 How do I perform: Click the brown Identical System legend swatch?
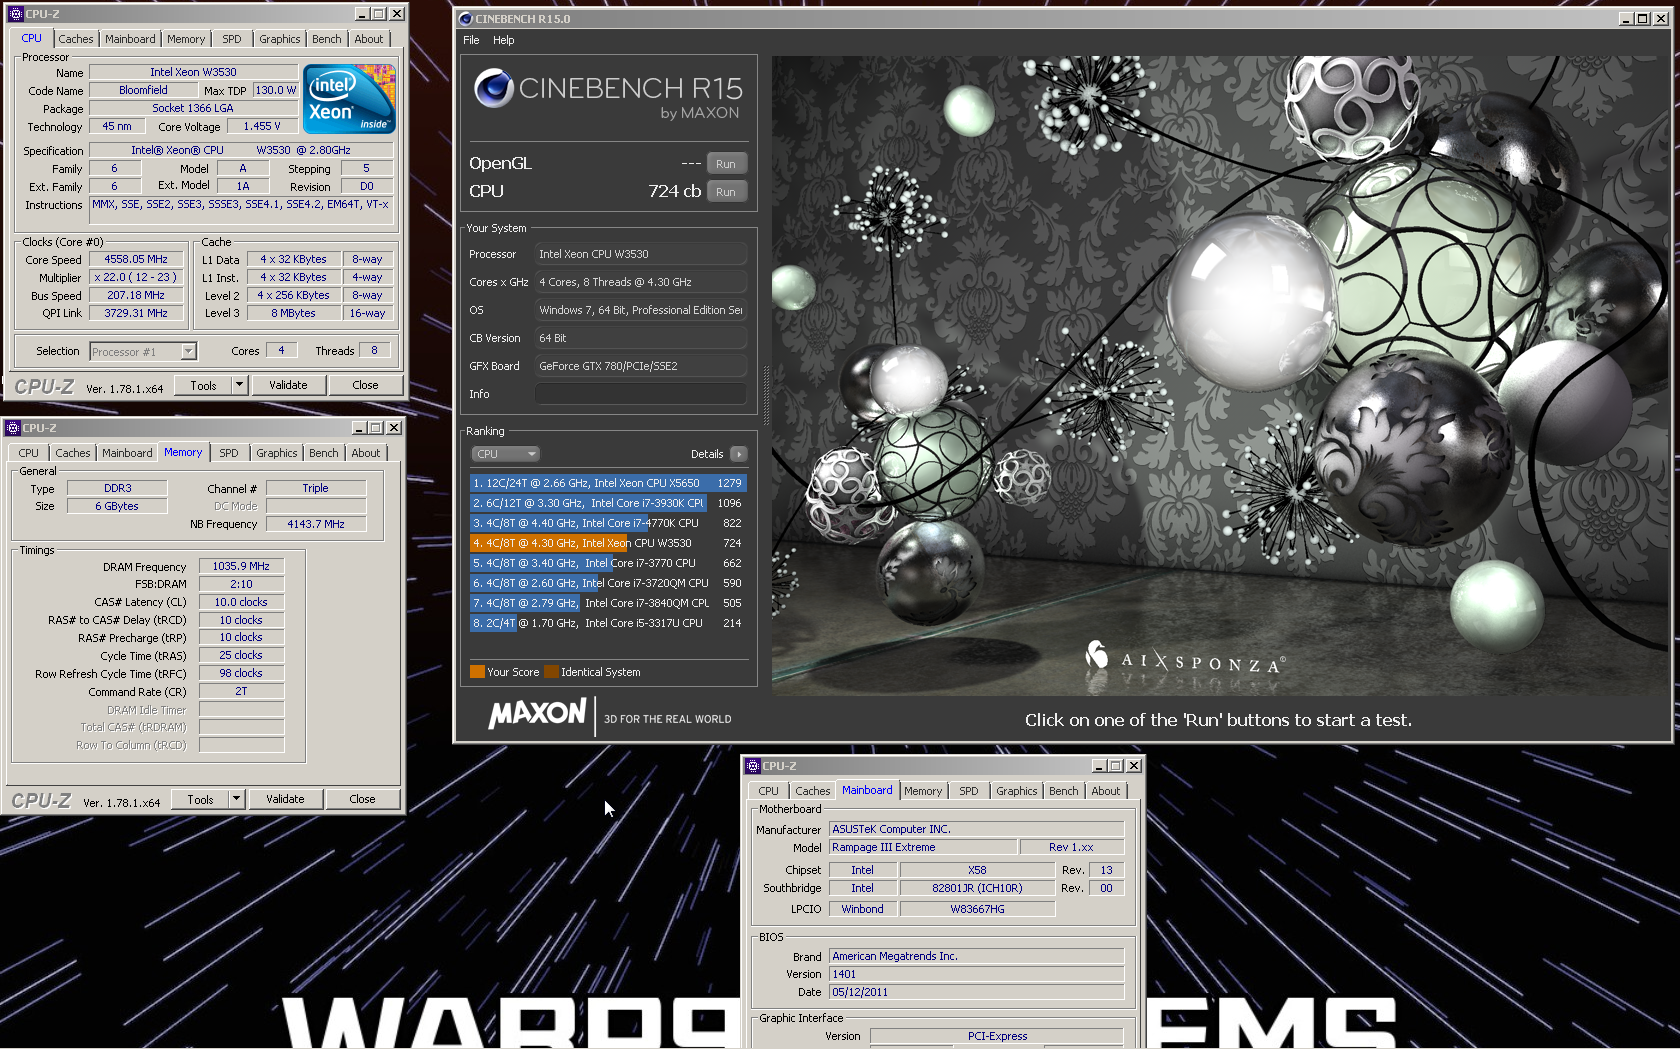tap(551, 672)
